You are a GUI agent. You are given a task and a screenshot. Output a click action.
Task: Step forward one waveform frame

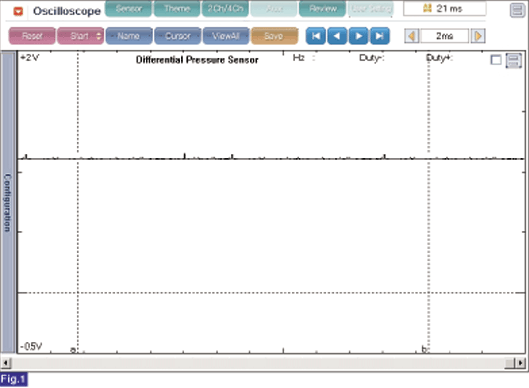(358, 36)
